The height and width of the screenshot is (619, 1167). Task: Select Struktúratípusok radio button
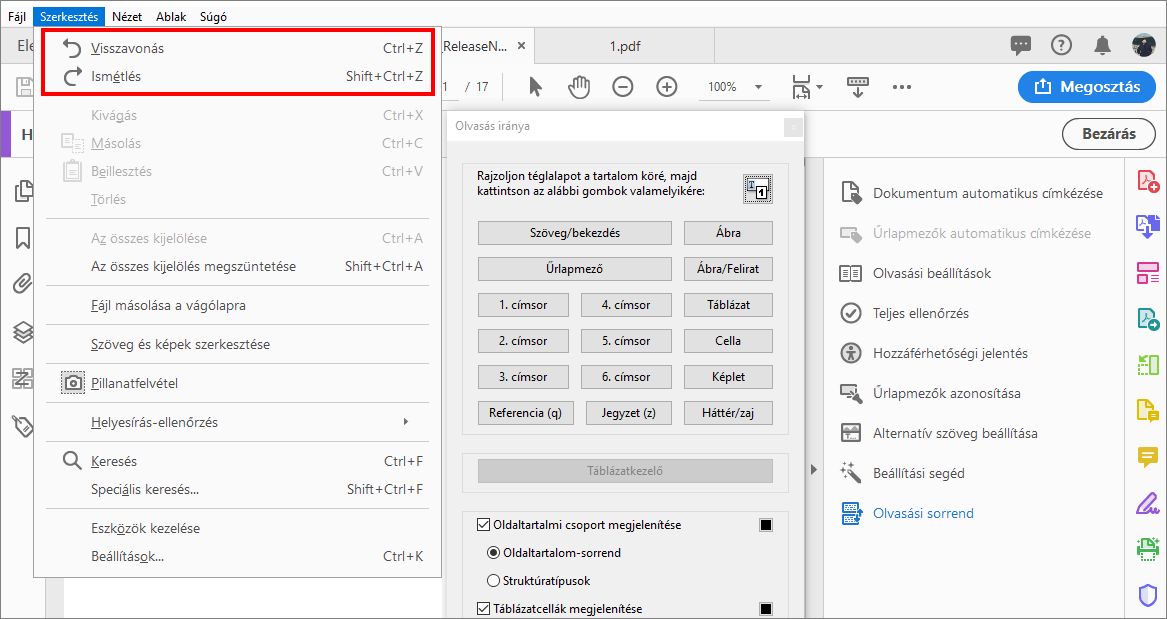[493, 580]
